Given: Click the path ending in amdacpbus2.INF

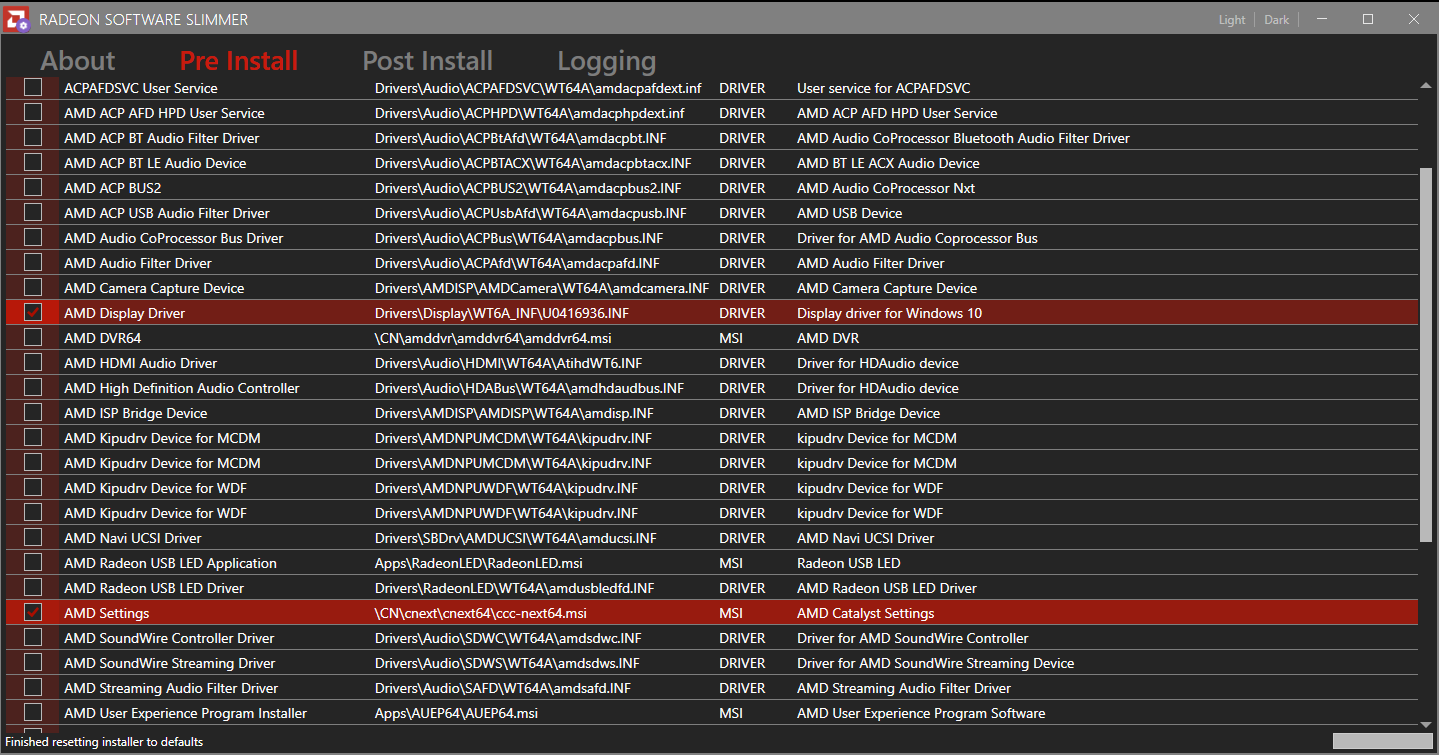Looking at the screenshot, I should point(528,188).
